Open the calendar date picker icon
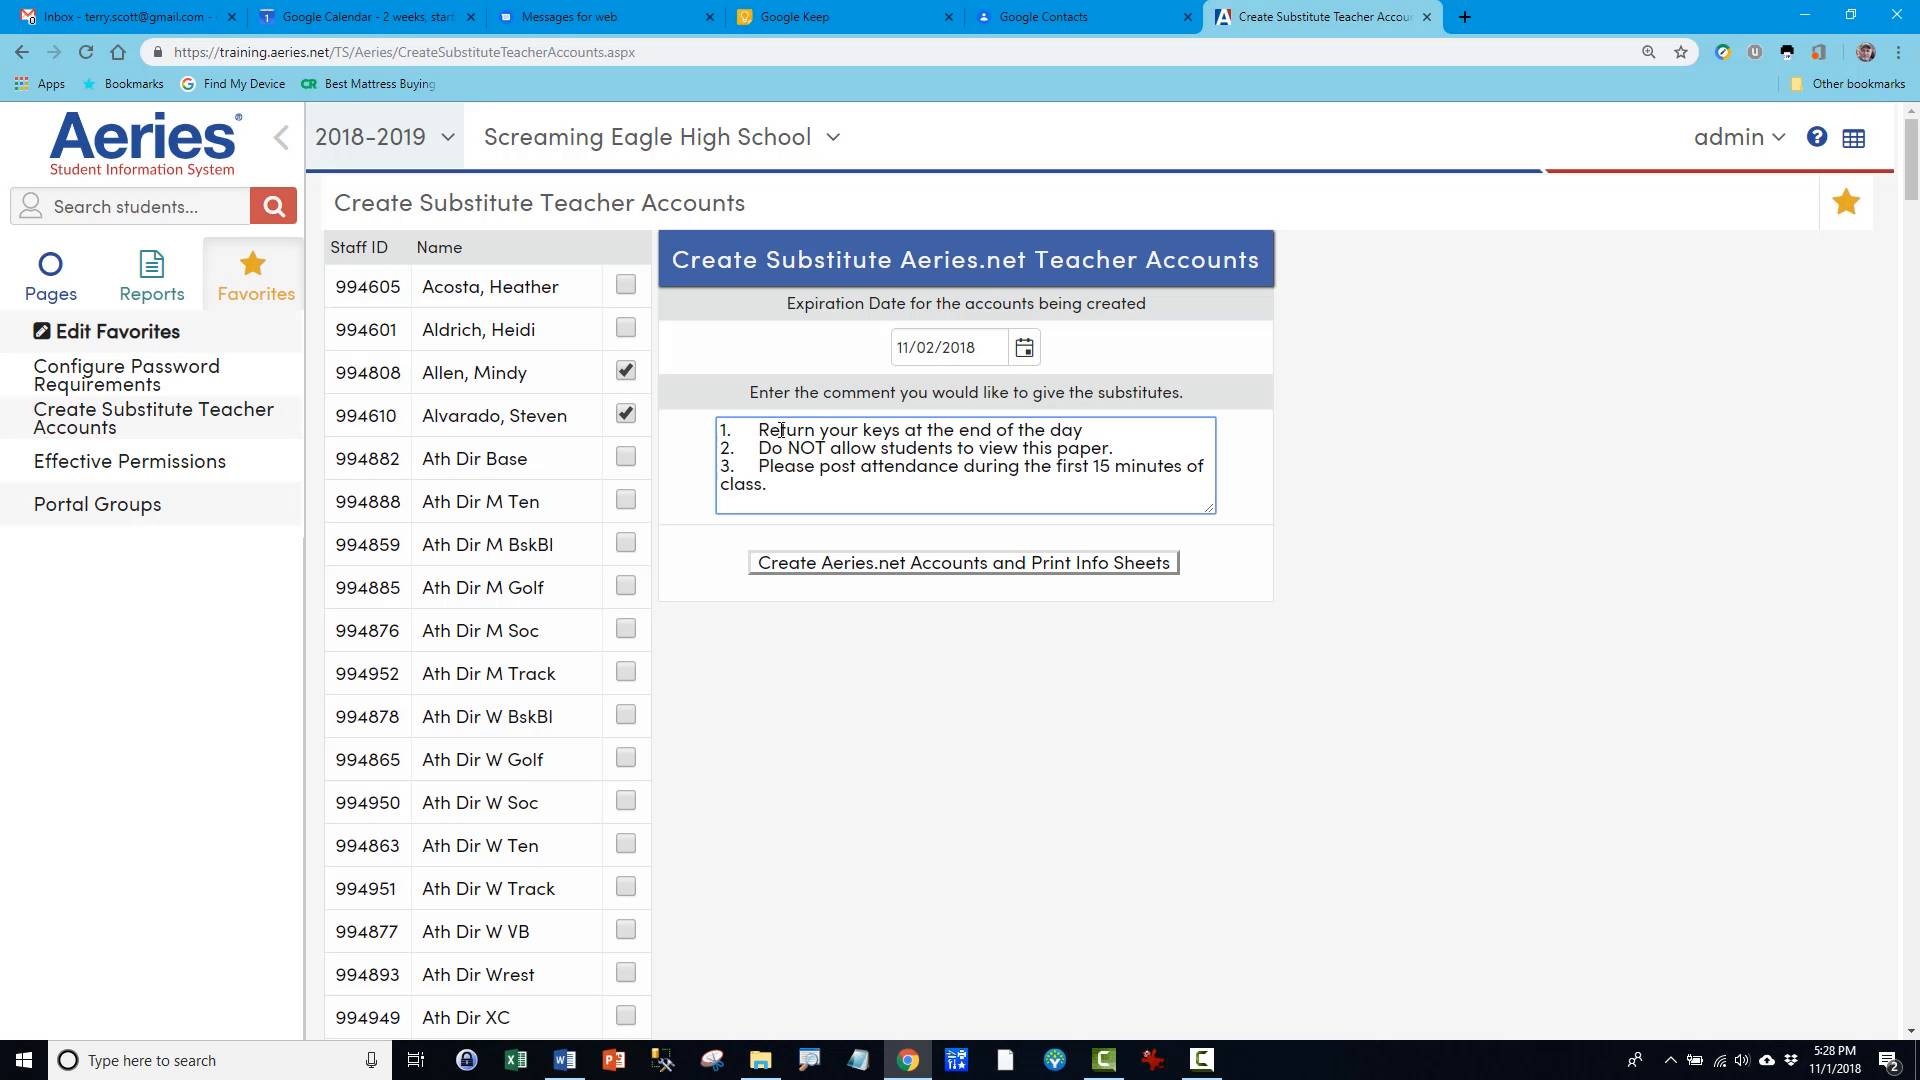 click(1024, 348)
